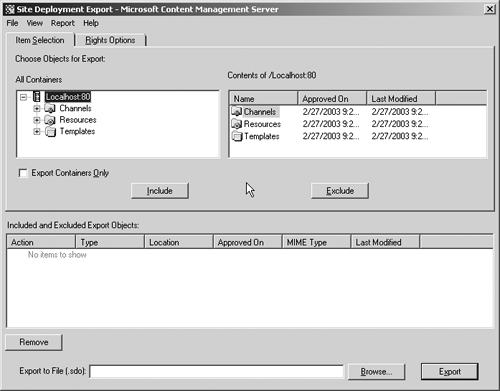Click Type column header in export objects

110,242
